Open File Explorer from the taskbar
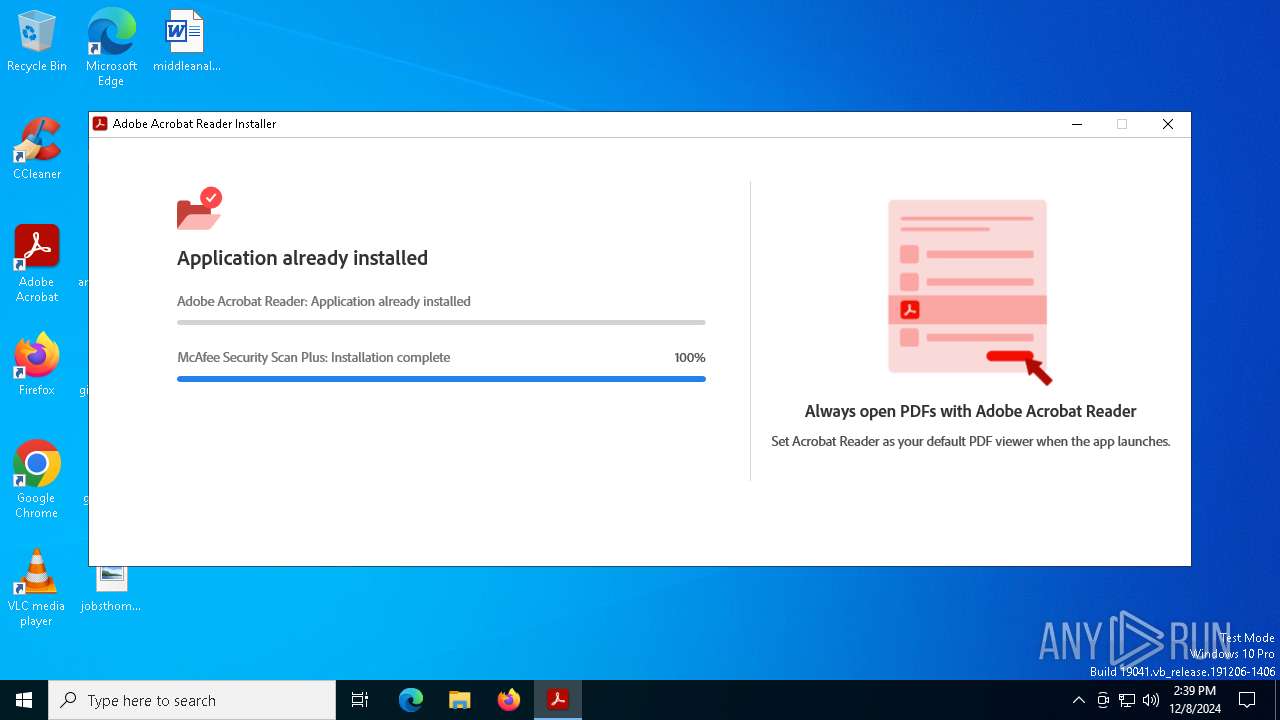Image resolution: width=1280 pixels, height=720 pixels. [460, 700]
